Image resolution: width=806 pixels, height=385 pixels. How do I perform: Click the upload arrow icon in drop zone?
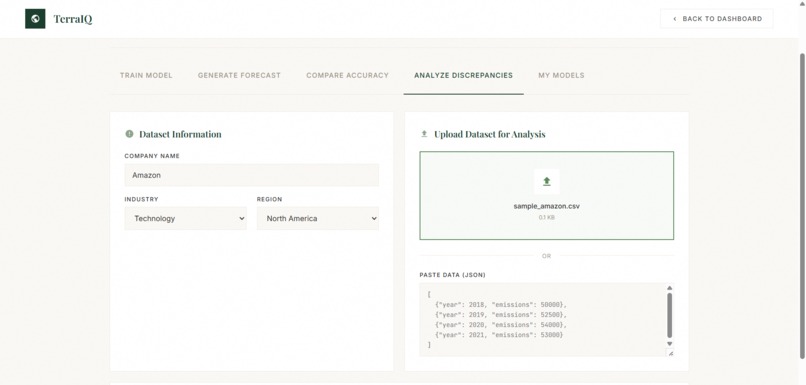546,181
